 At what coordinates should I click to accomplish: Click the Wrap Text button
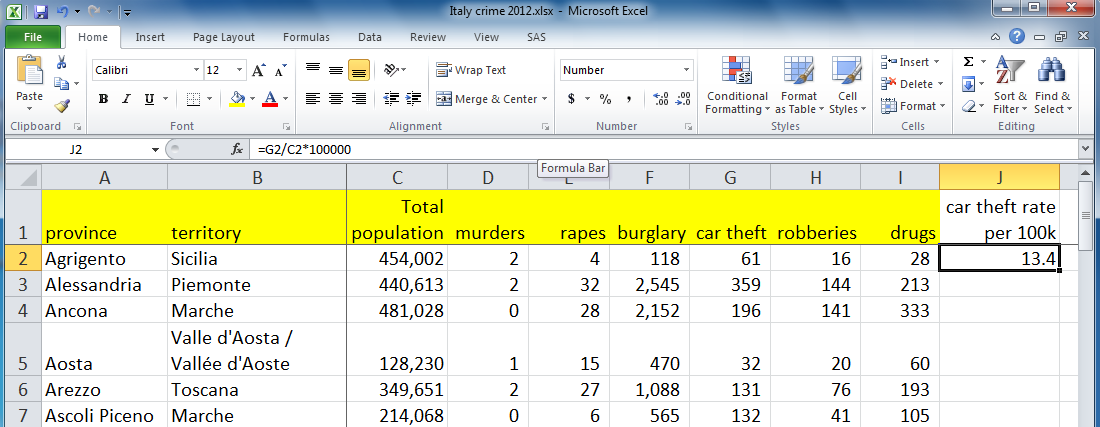(471, 70)
